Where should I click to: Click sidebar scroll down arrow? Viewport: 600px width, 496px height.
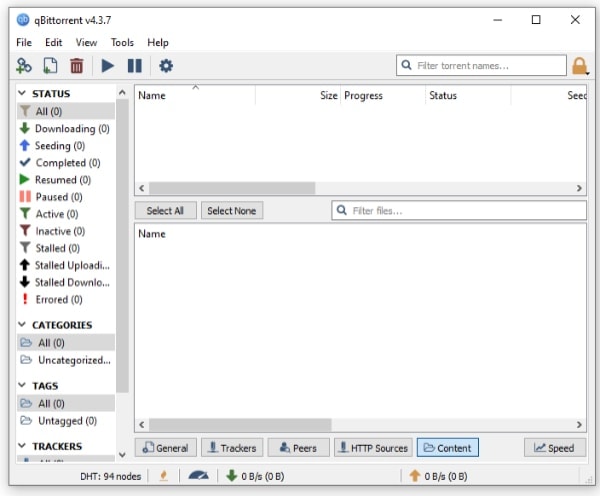[x=122, y=455]
